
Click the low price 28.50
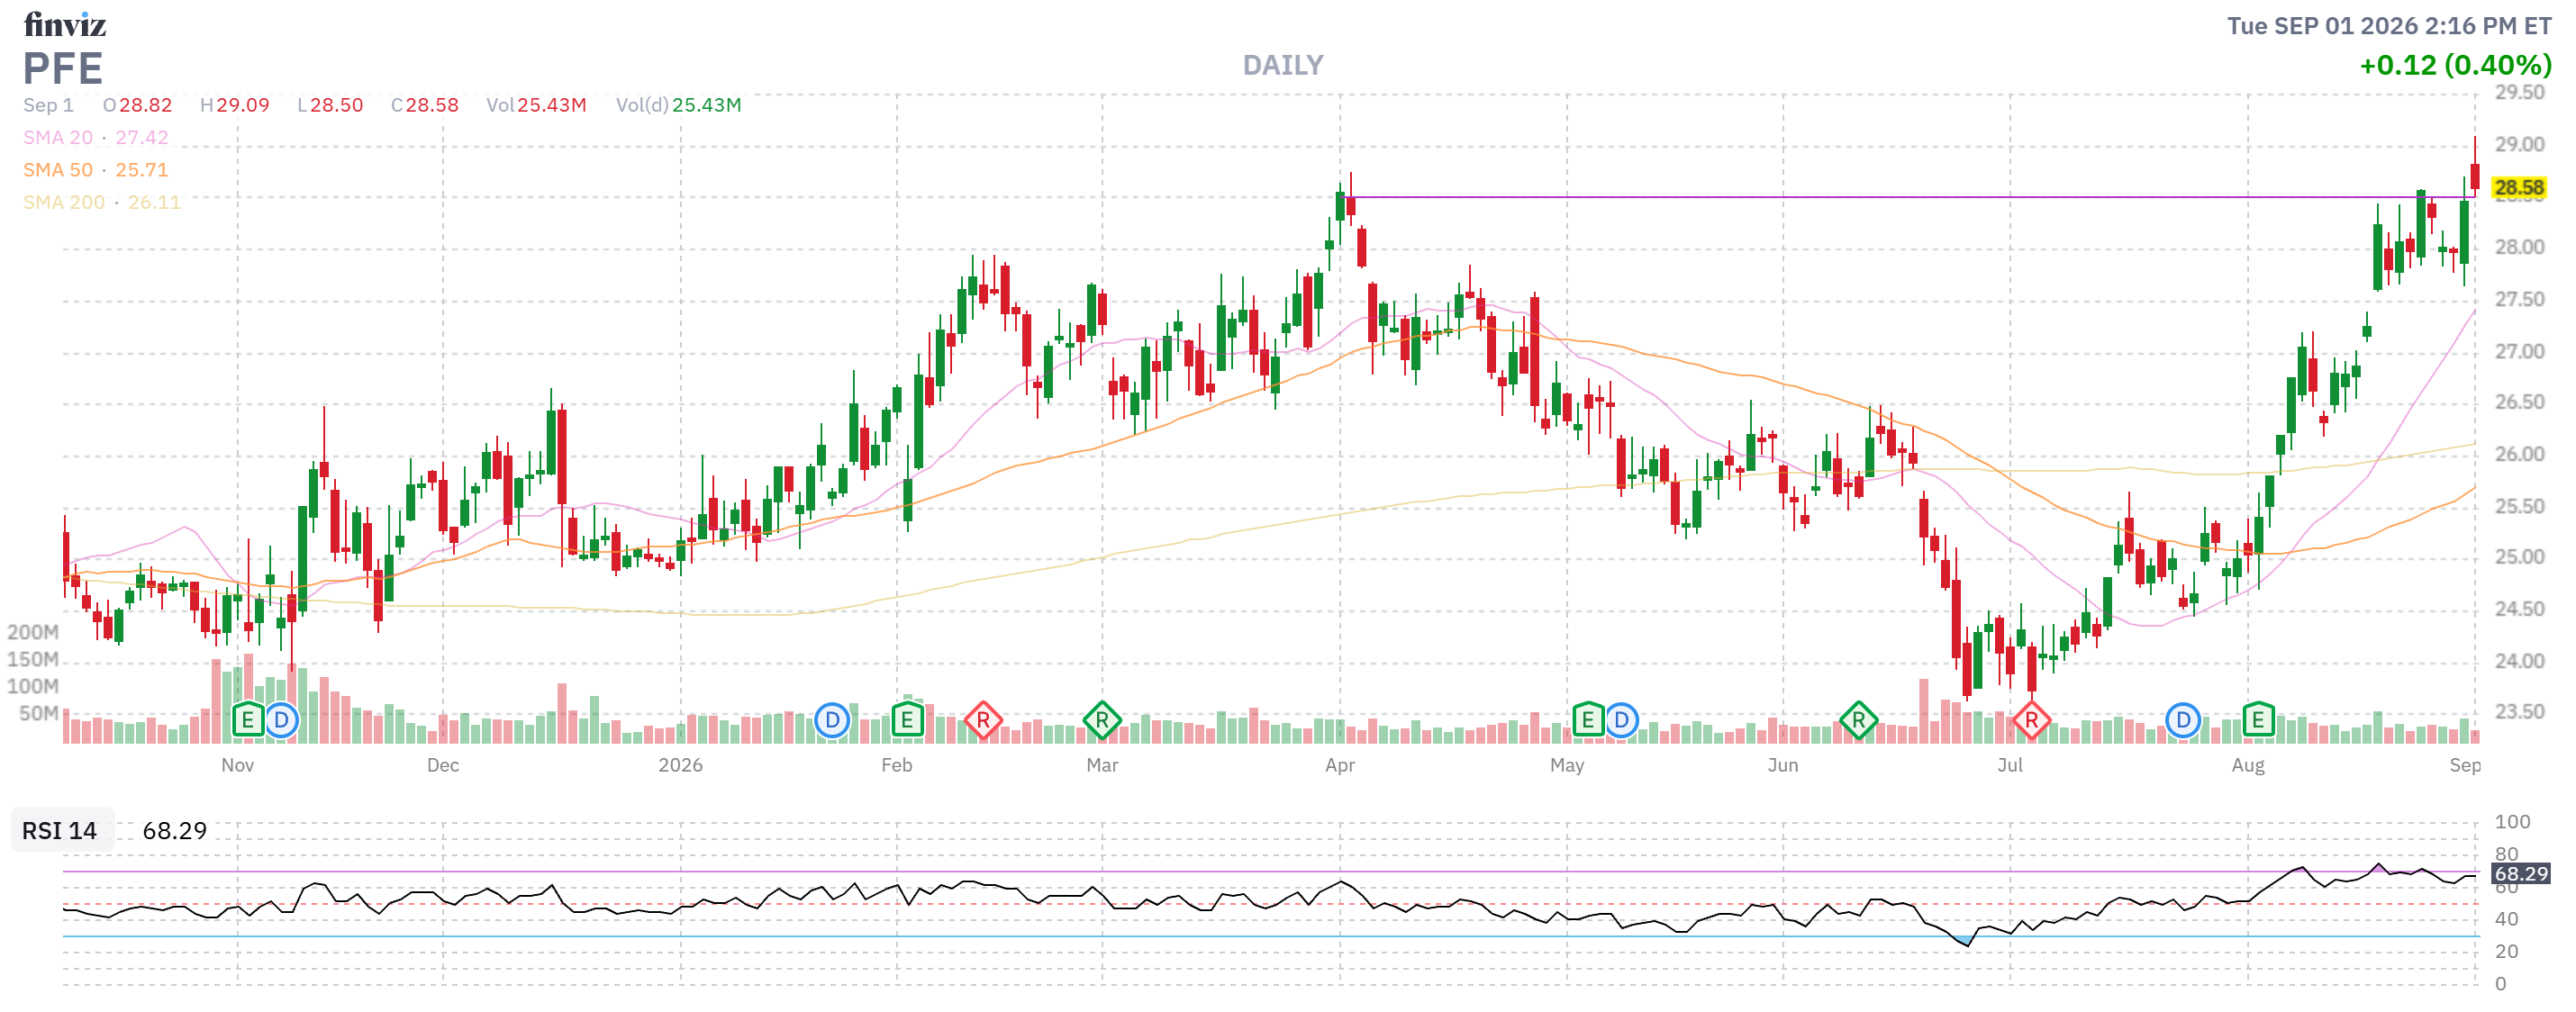(337, 105)
